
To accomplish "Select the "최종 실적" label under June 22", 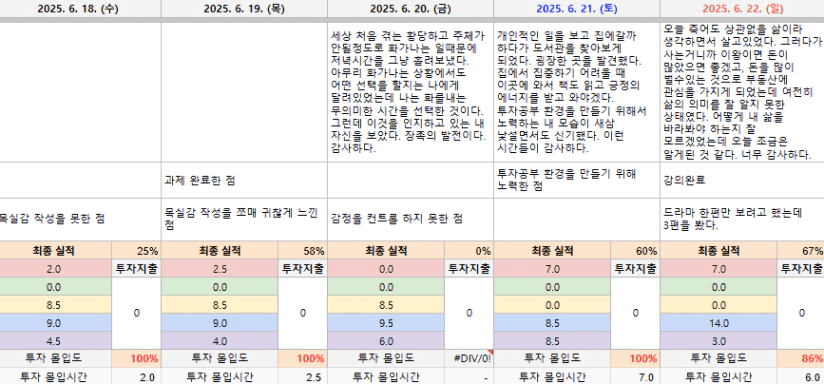I will [718, 251].
